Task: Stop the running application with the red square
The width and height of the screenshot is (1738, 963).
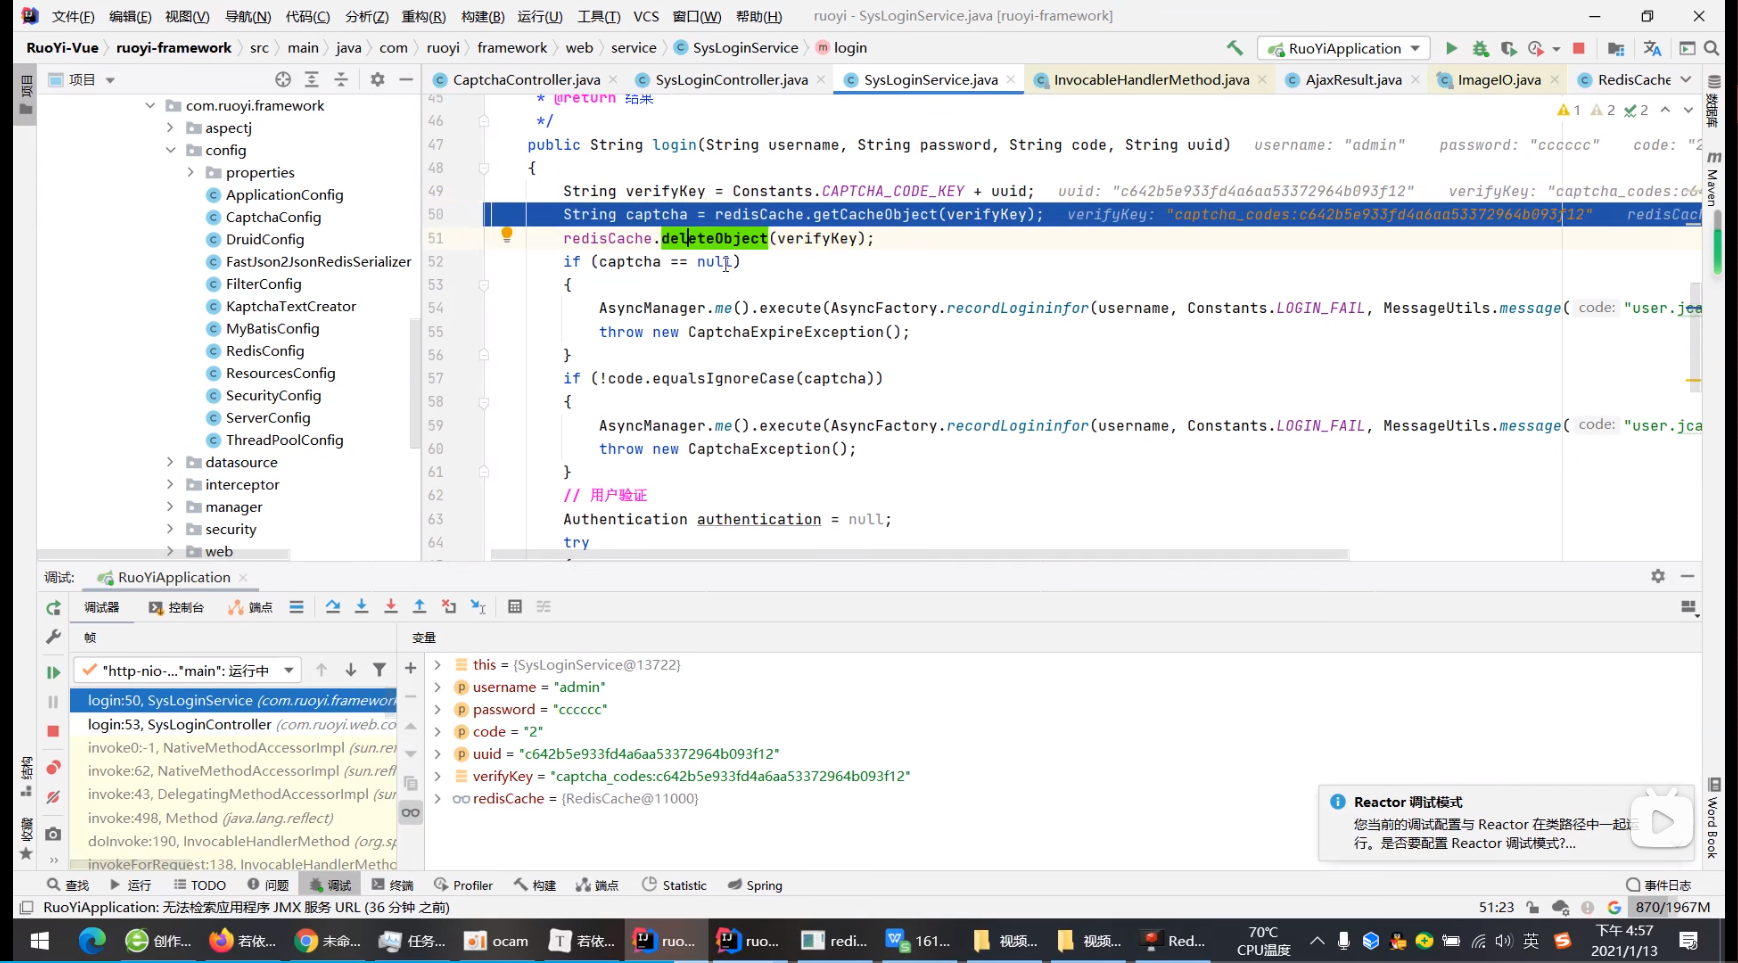Action: point(1579,48)
